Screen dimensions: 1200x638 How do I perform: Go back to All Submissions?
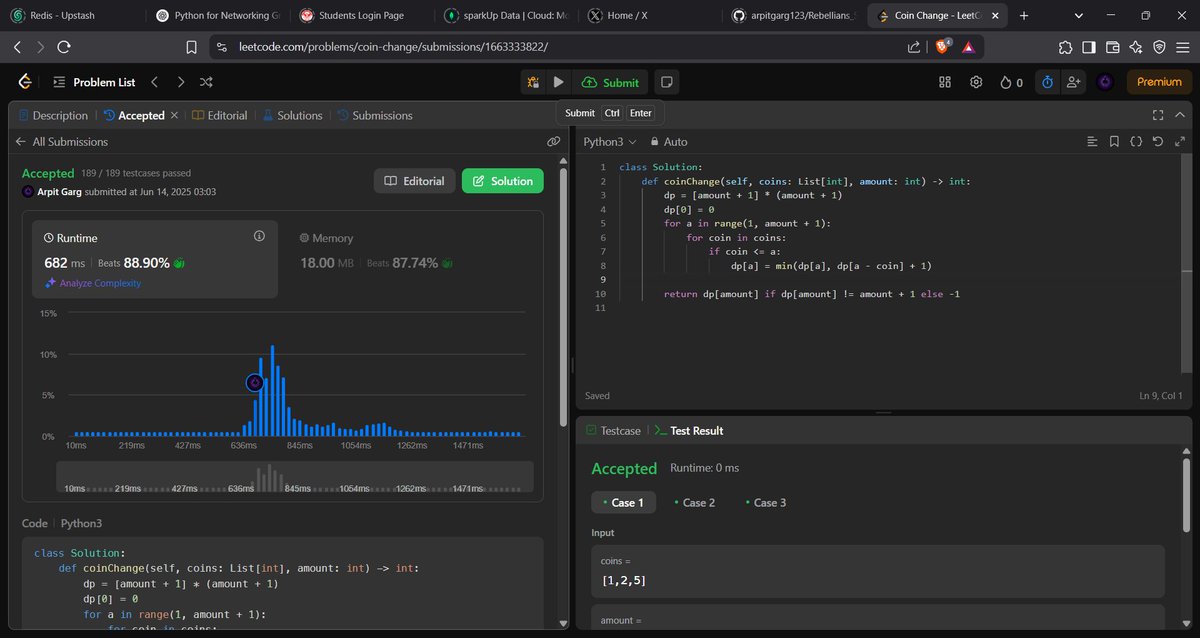tap(62, 142)
